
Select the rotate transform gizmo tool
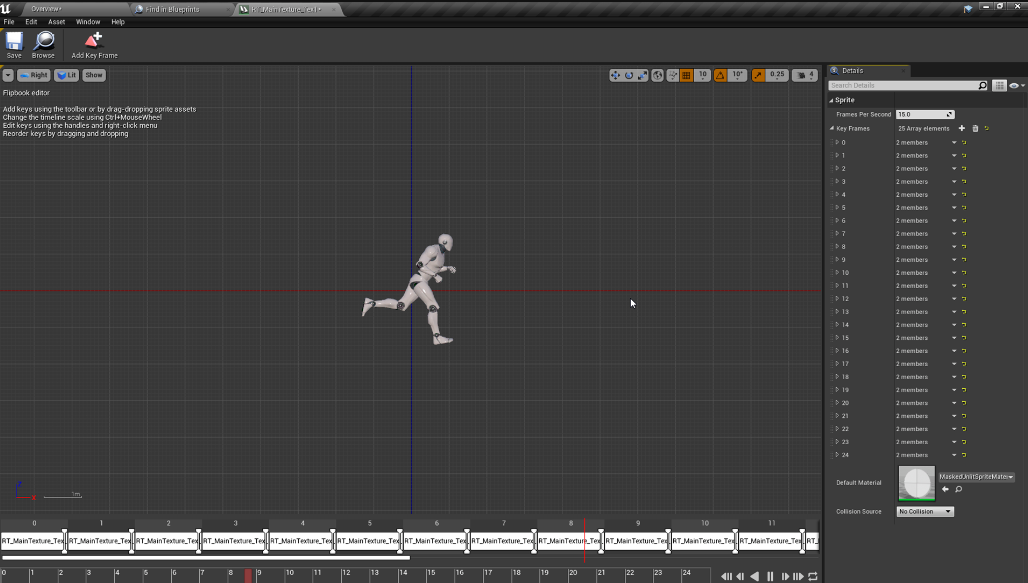click(629, 75)
